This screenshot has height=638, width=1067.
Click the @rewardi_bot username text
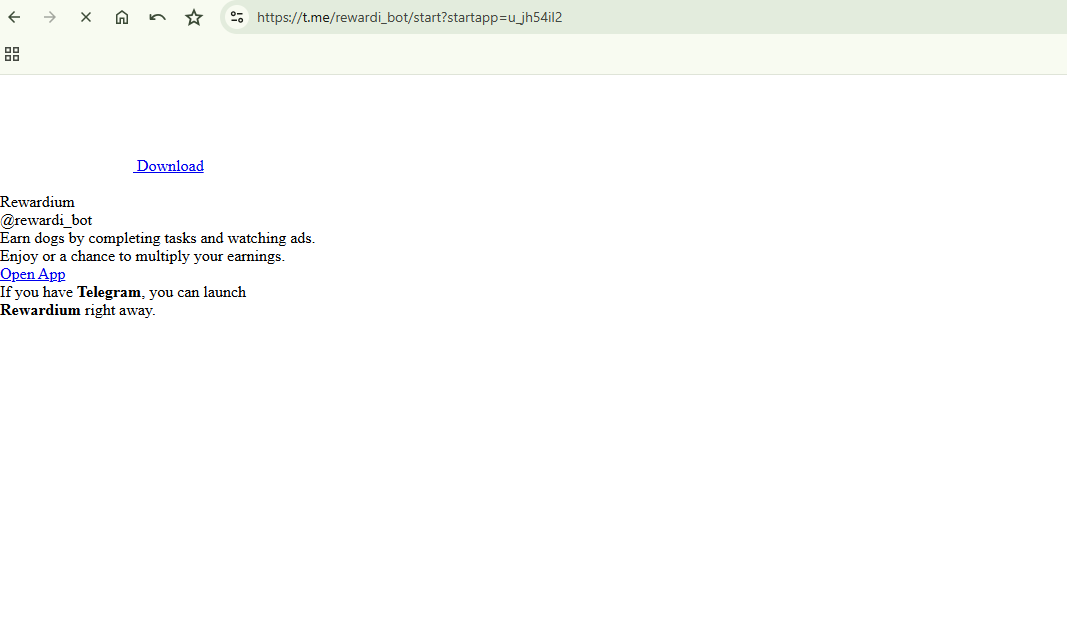point(46,220)
